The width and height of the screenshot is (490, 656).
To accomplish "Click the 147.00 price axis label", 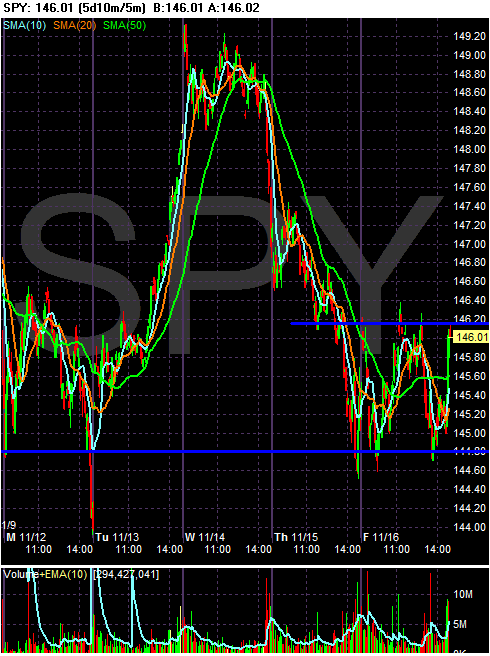I will (x=469, y=244).
